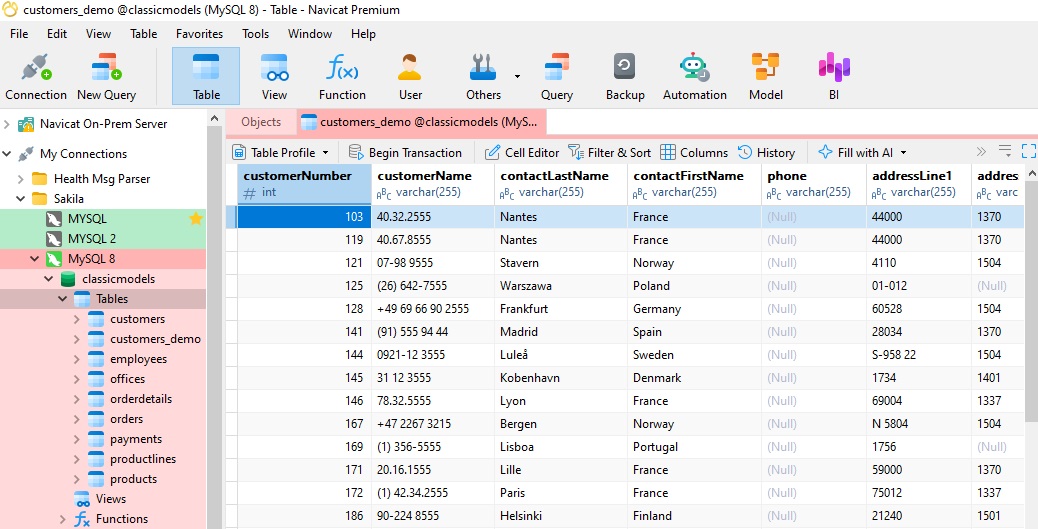Collapse My Connections group
Image resolution: width=1038 pixels, height=529 pixels.
7,154
